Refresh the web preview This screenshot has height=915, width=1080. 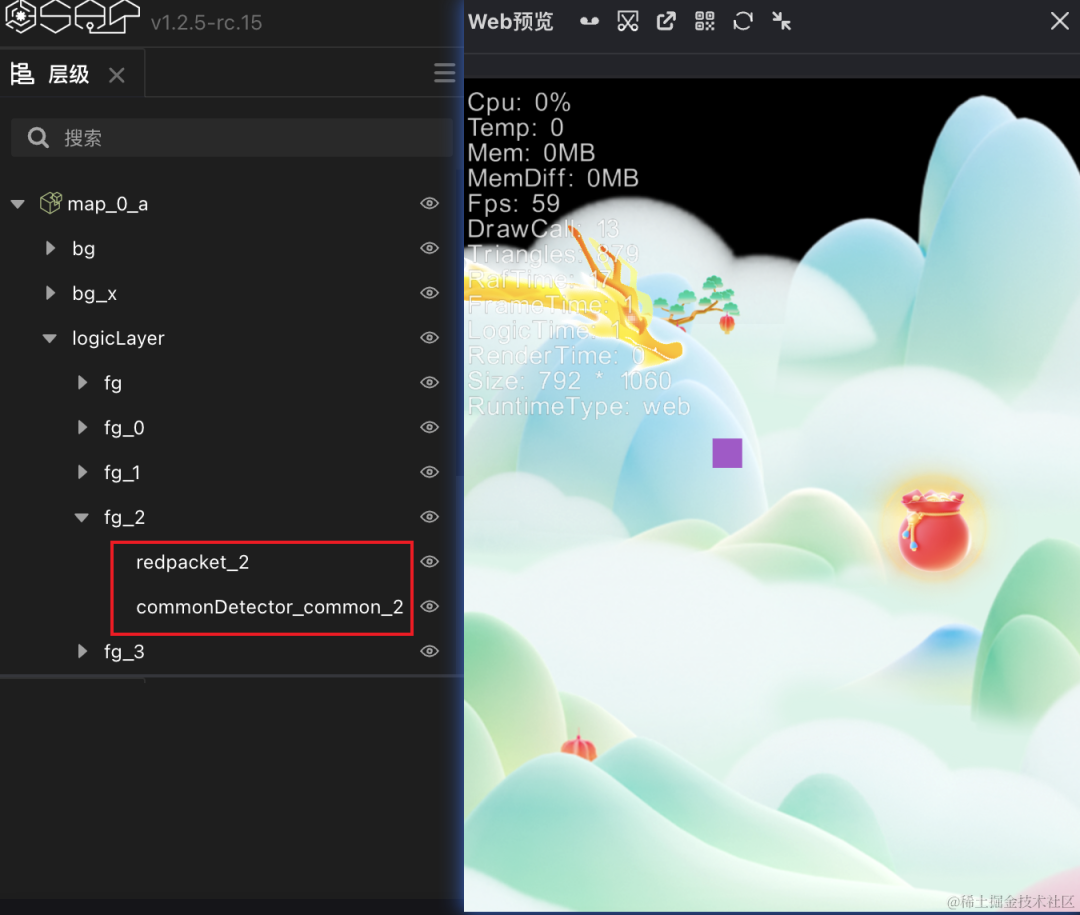click(742, 21)
